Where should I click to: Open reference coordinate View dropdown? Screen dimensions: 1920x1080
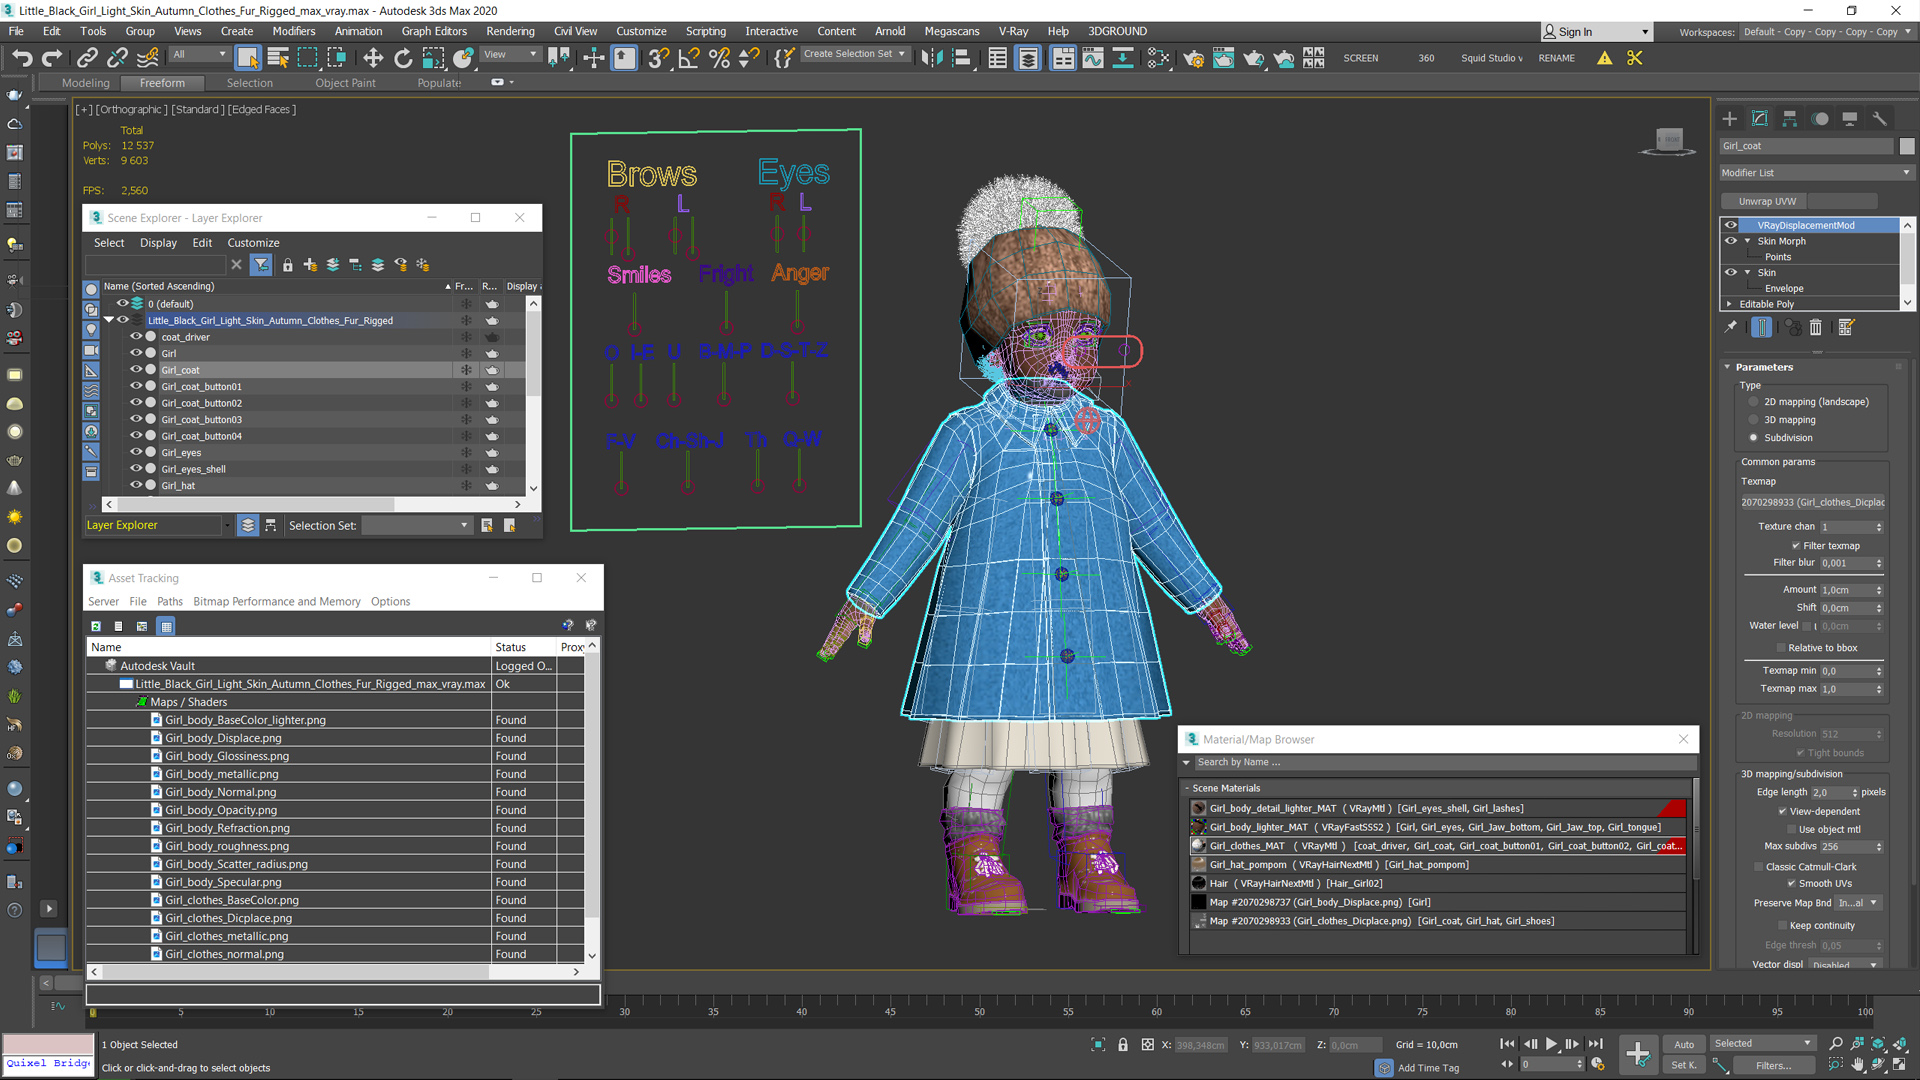click(511, 55)
